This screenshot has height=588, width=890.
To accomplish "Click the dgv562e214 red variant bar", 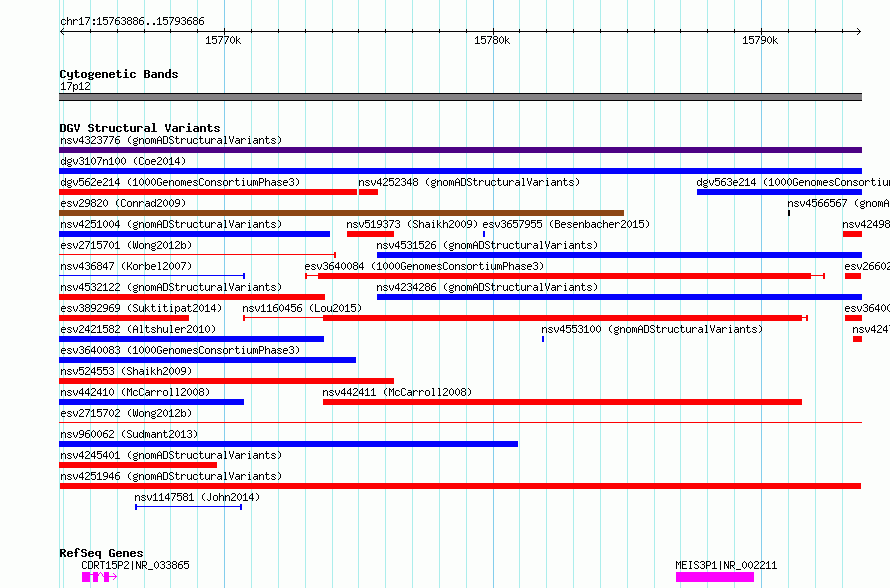I will [208, 192].
